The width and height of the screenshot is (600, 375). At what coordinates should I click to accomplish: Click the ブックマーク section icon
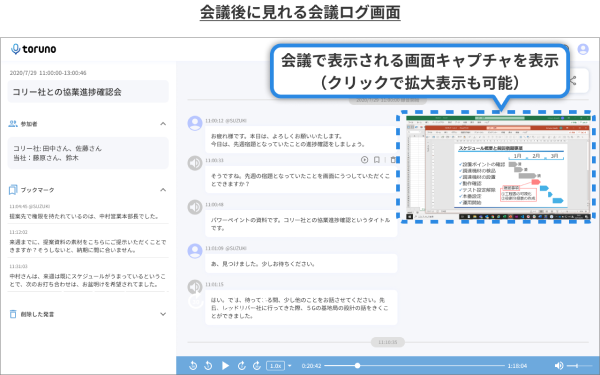13,190
